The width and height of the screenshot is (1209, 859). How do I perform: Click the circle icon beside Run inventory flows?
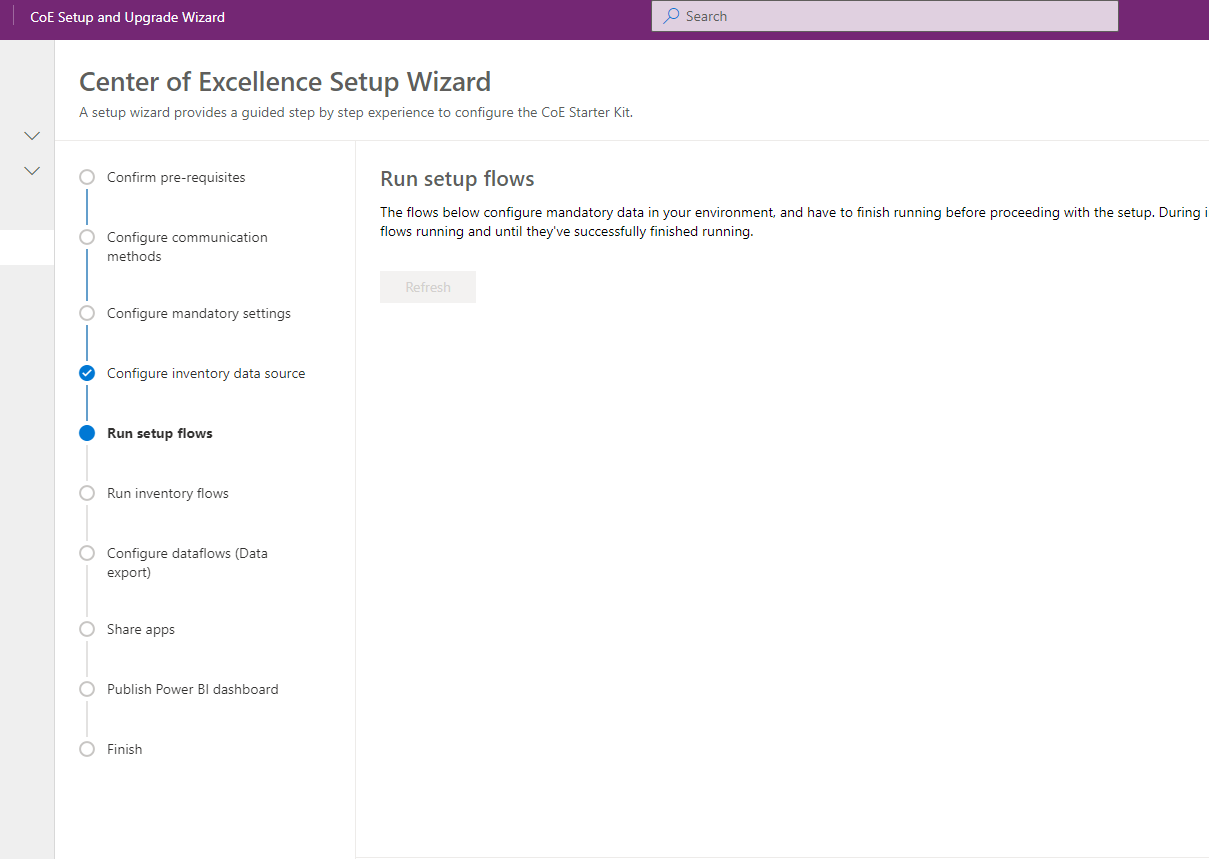click(87, 492)
